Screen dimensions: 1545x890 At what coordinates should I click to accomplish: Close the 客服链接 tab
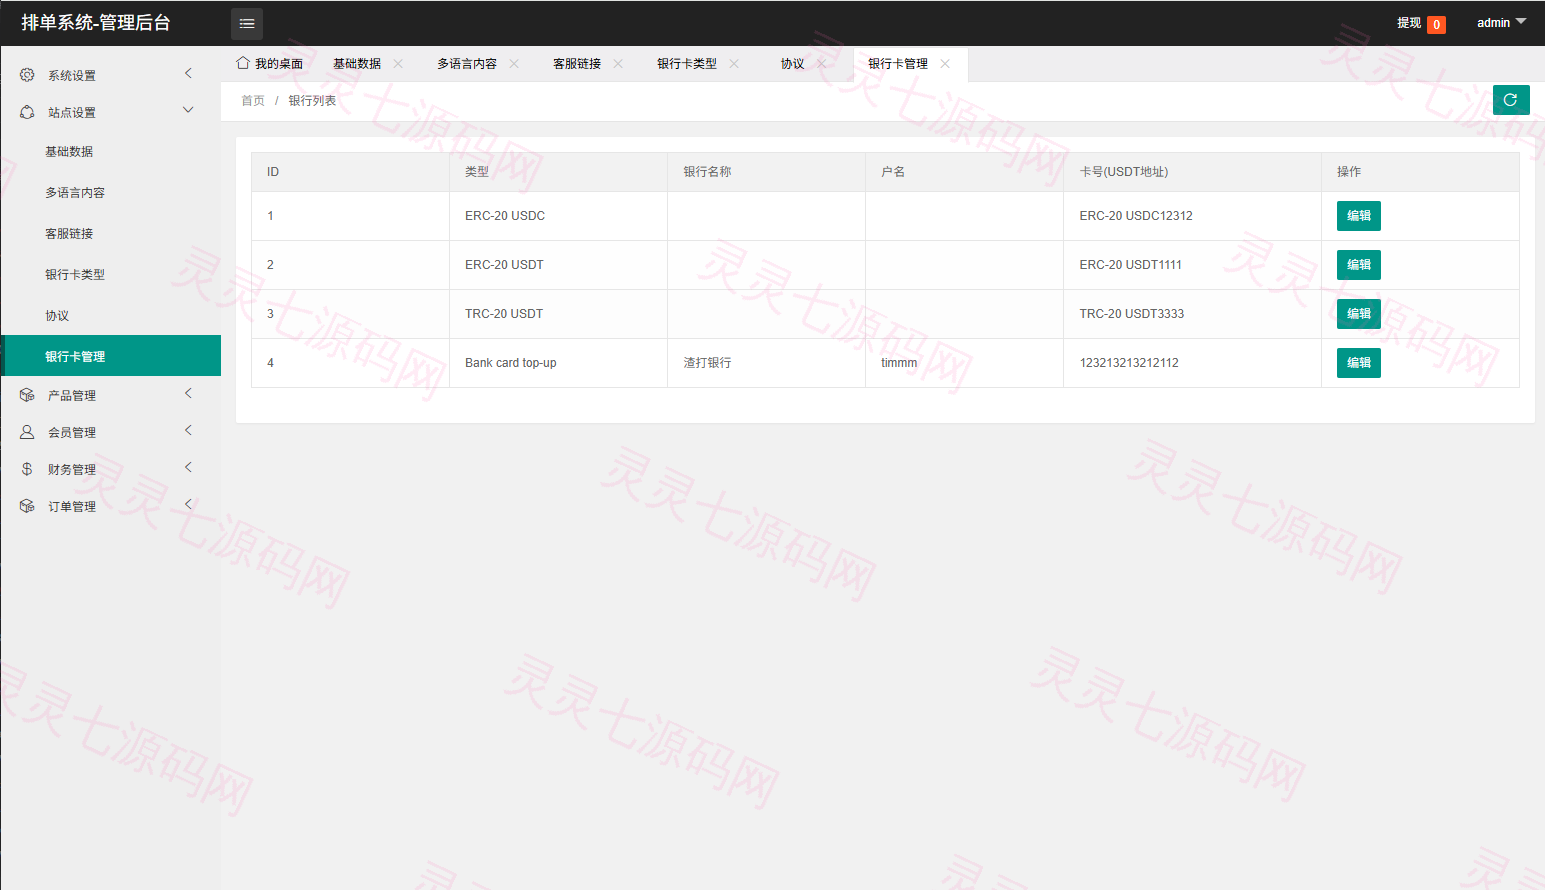[618, 63]
